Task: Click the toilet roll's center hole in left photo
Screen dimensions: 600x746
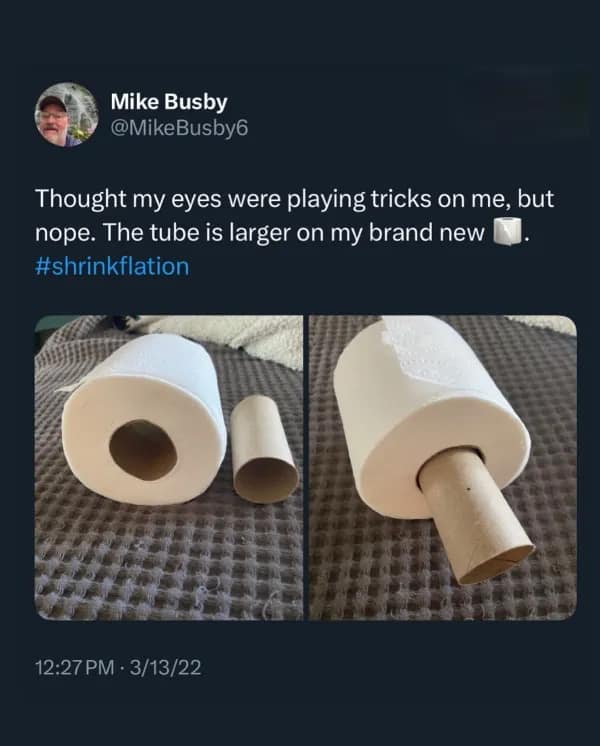Action: tap(142, 450)
